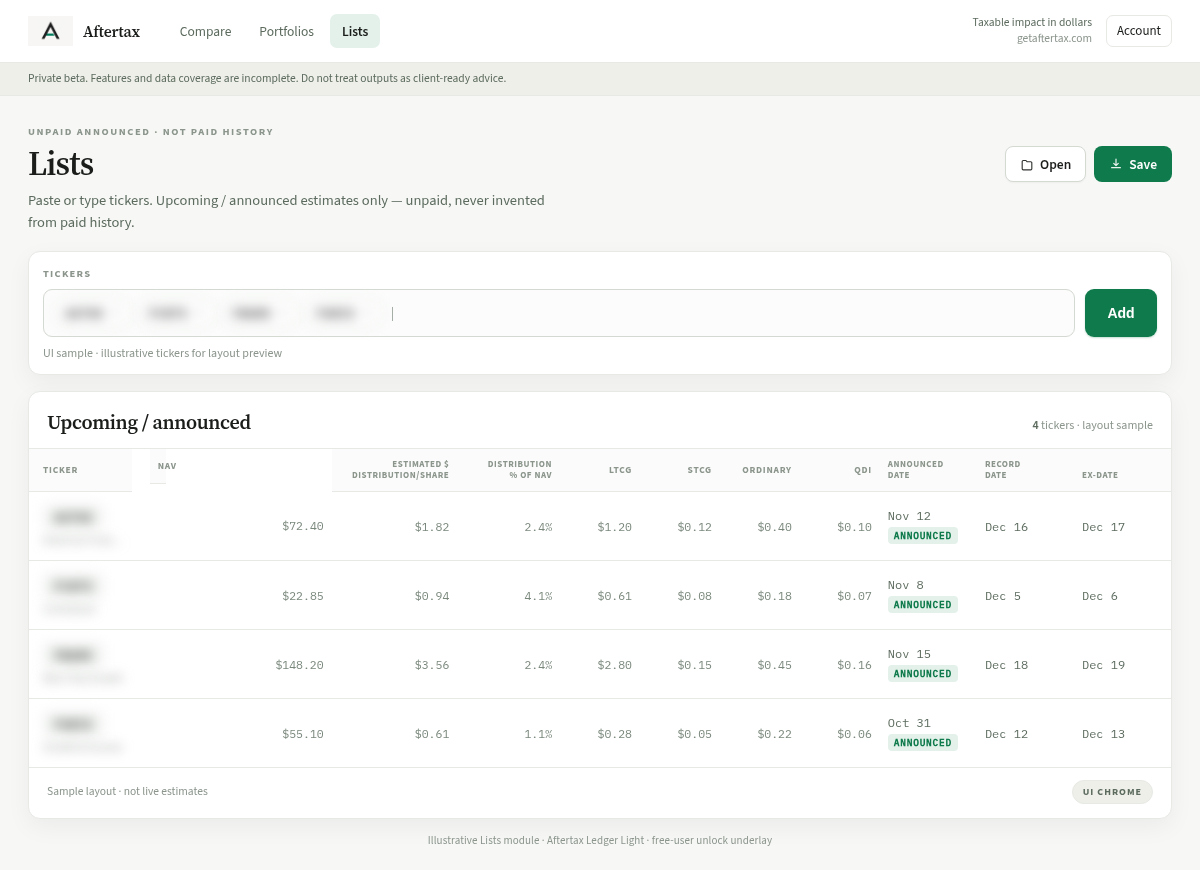Click the ANNOUNCED badge under Nov 8

[923, 605]
